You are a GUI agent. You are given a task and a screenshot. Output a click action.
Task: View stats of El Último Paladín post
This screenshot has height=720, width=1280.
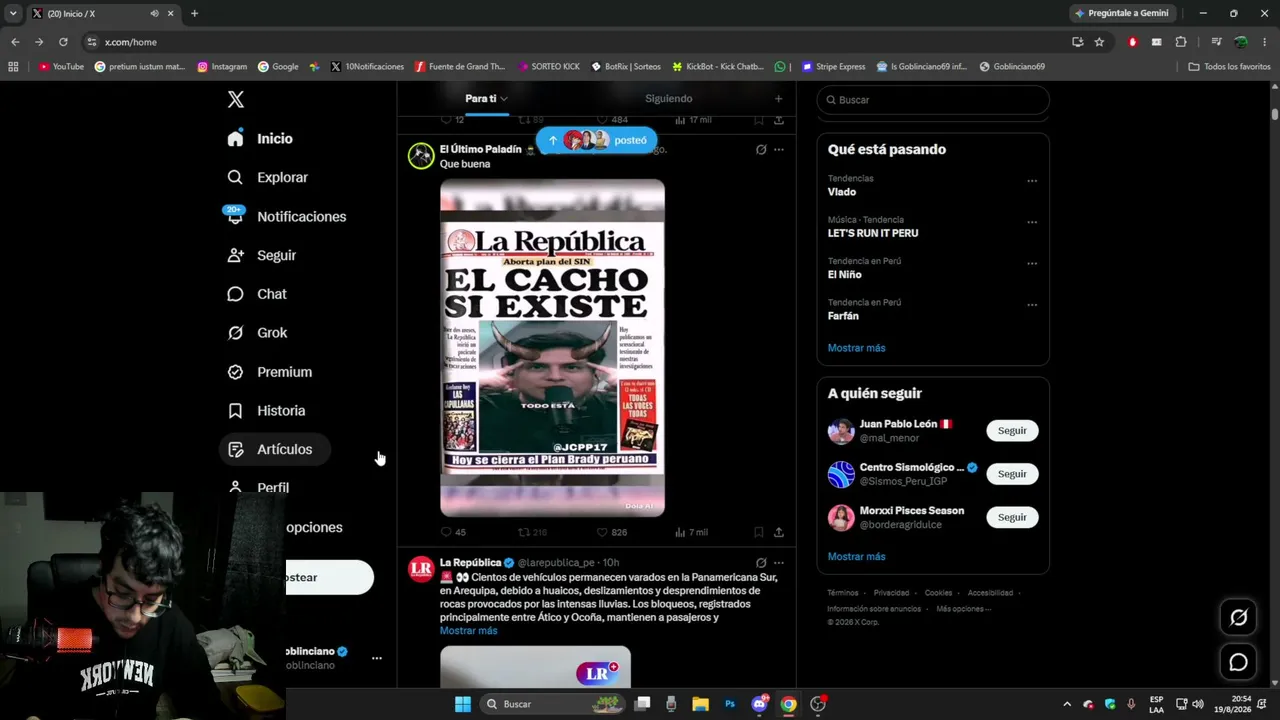(x=691, y=532)
